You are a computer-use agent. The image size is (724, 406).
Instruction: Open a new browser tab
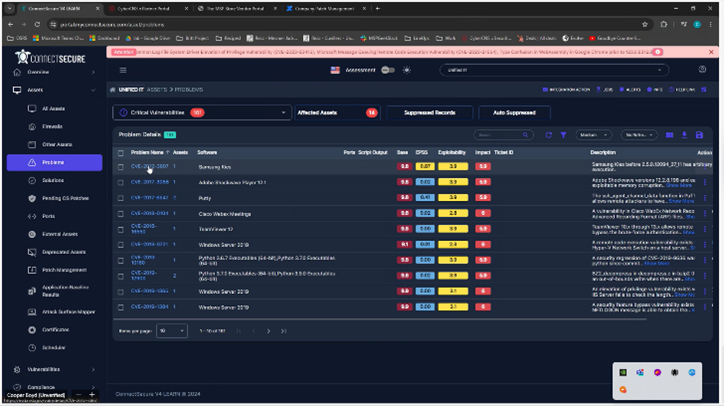378,8
